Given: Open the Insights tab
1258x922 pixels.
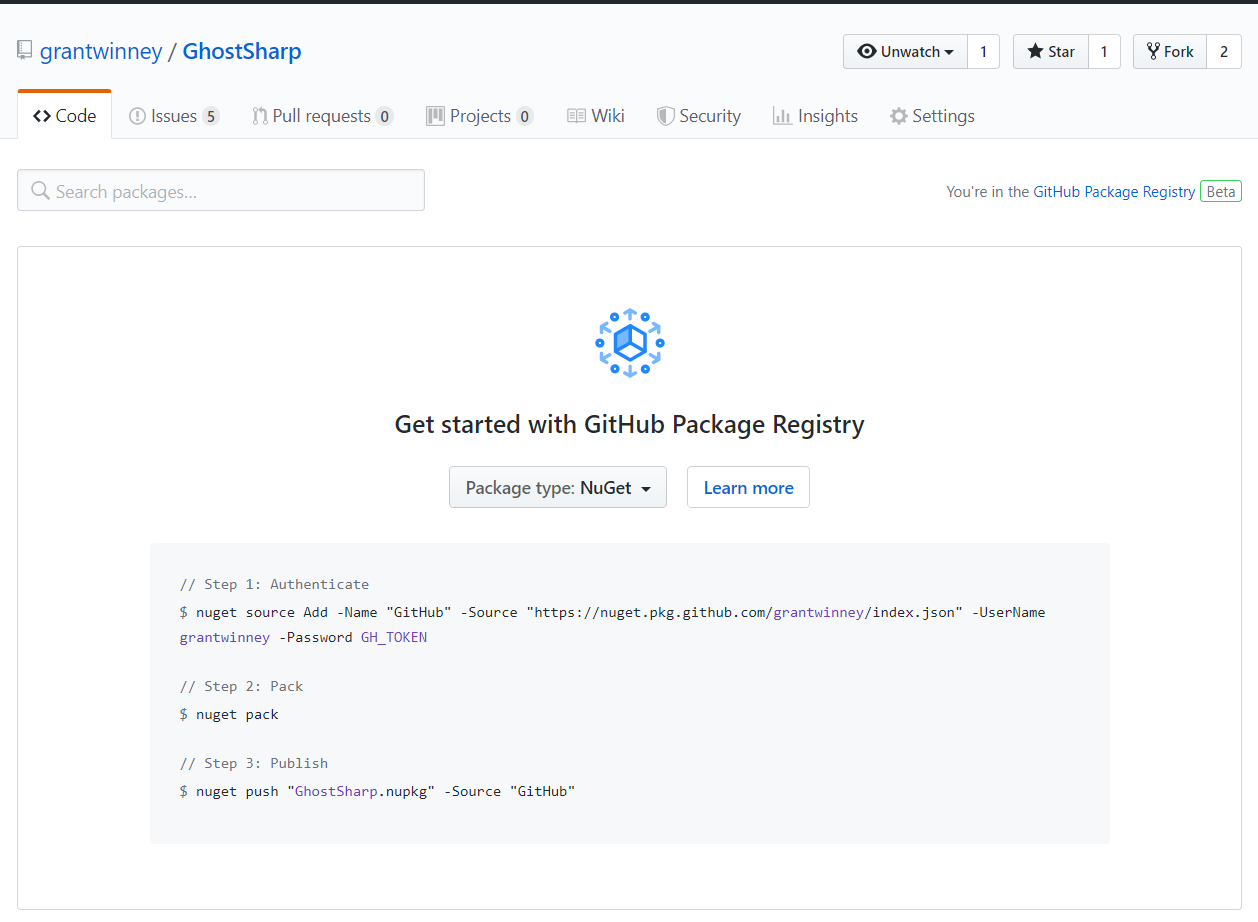Looking at the screenshot, I should point(815,116).
